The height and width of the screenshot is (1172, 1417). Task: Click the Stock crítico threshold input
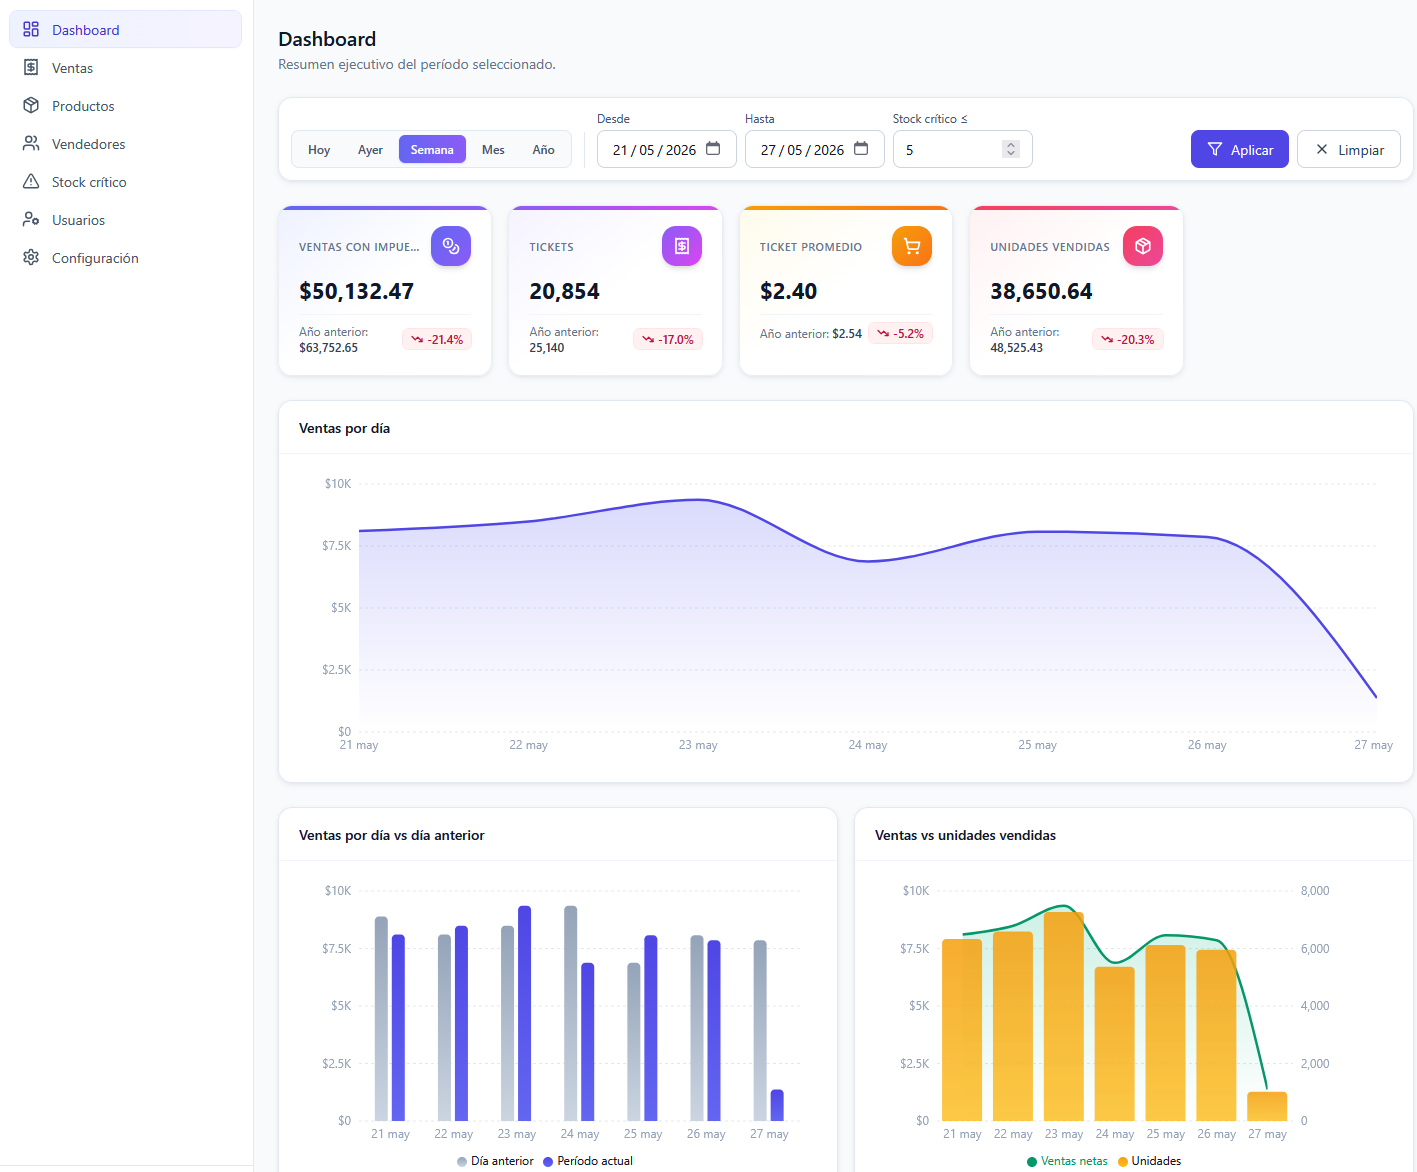[963, 150]
